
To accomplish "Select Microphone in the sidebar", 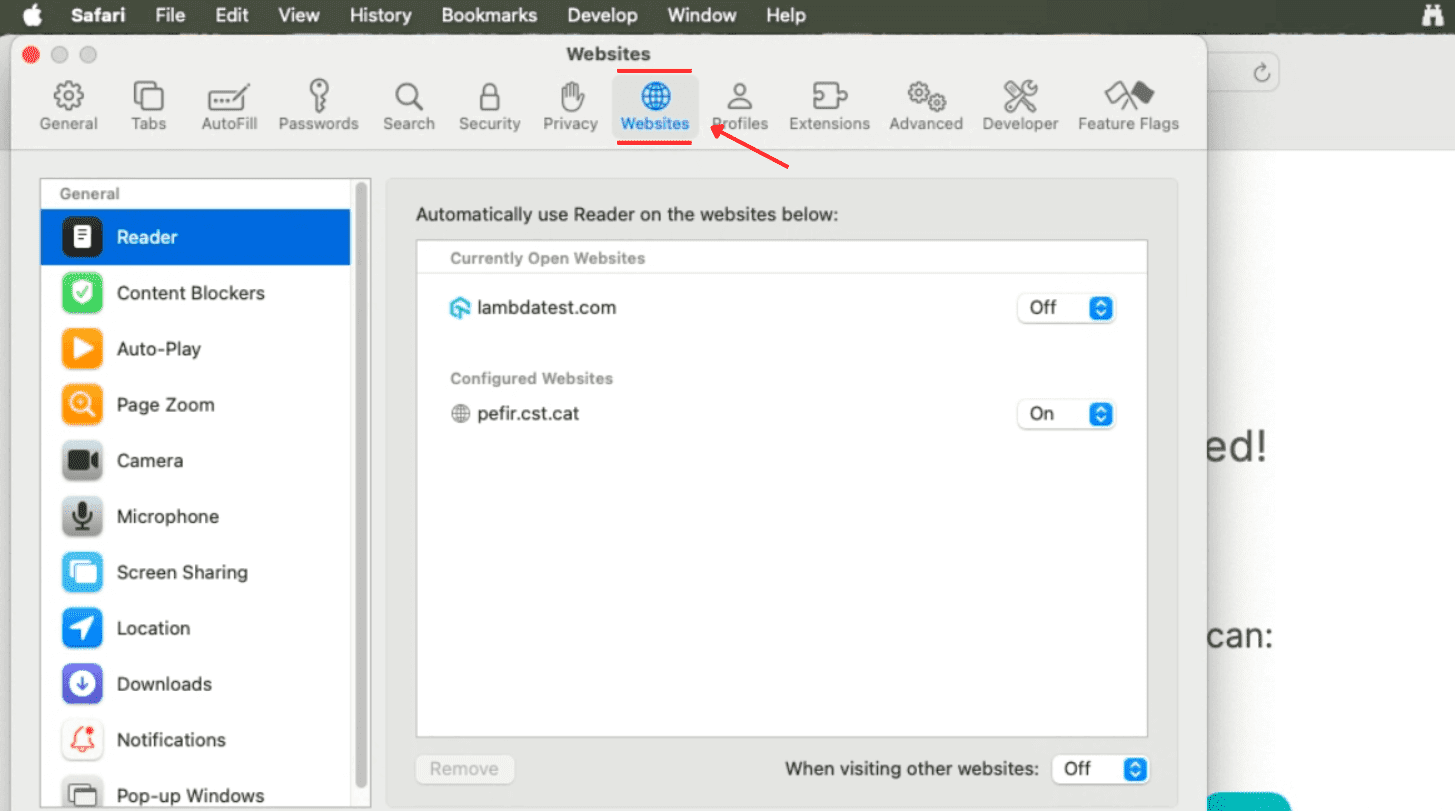I will point(196,517).
